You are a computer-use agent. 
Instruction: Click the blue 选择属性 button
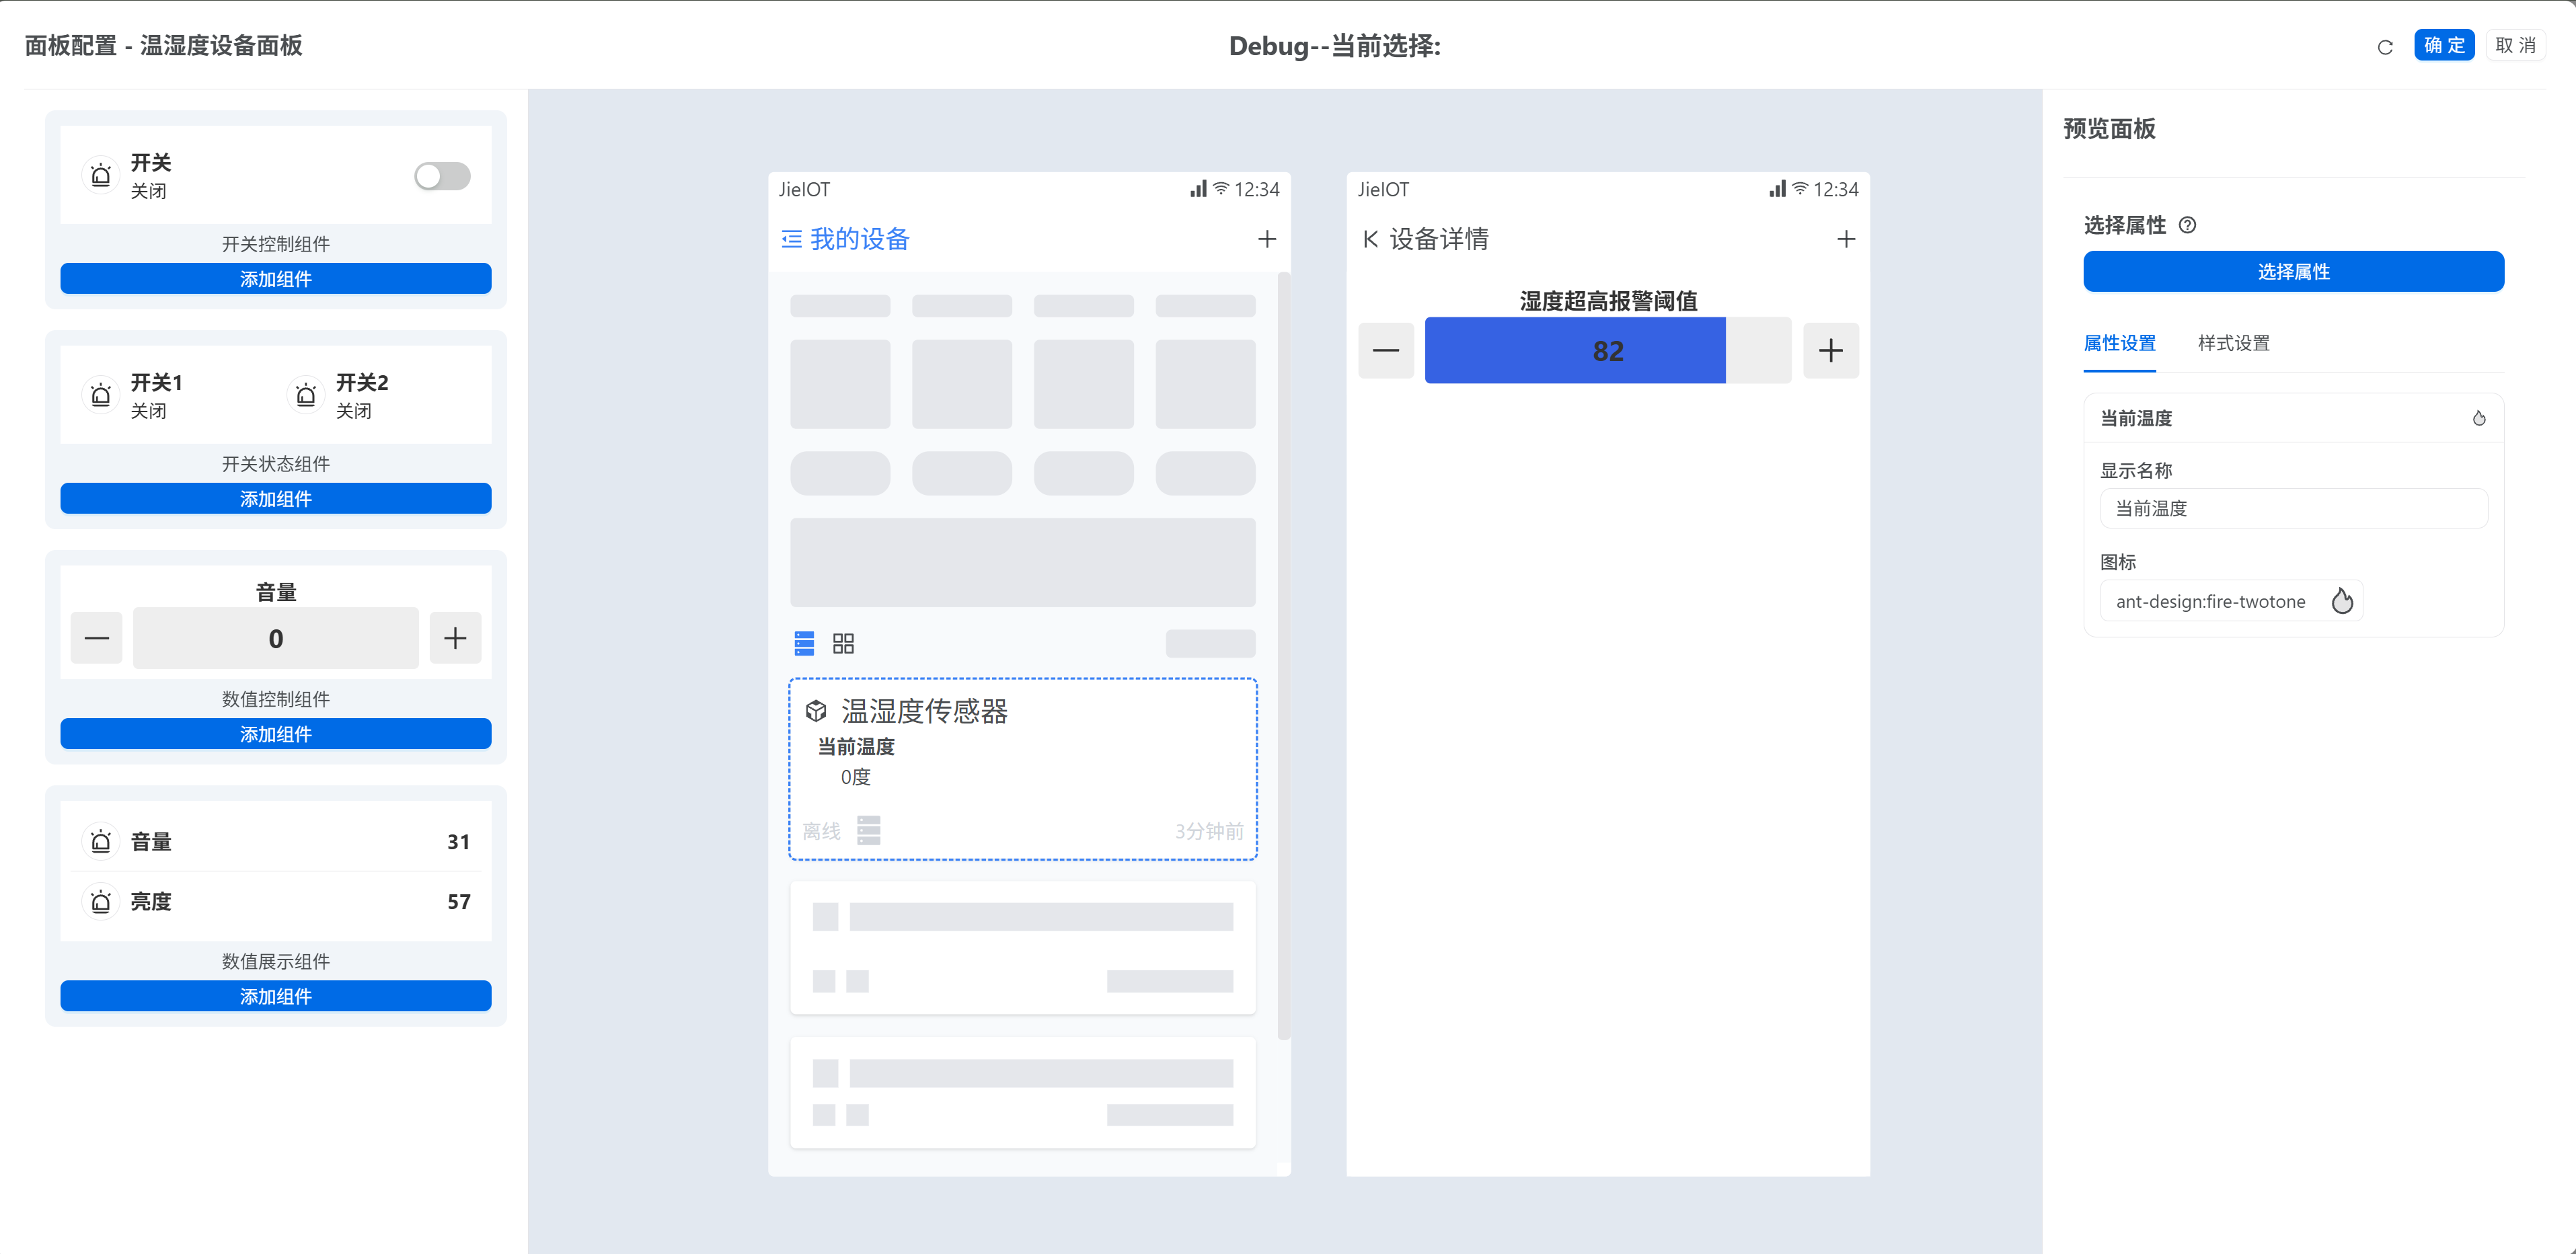tap(2293, 272)
